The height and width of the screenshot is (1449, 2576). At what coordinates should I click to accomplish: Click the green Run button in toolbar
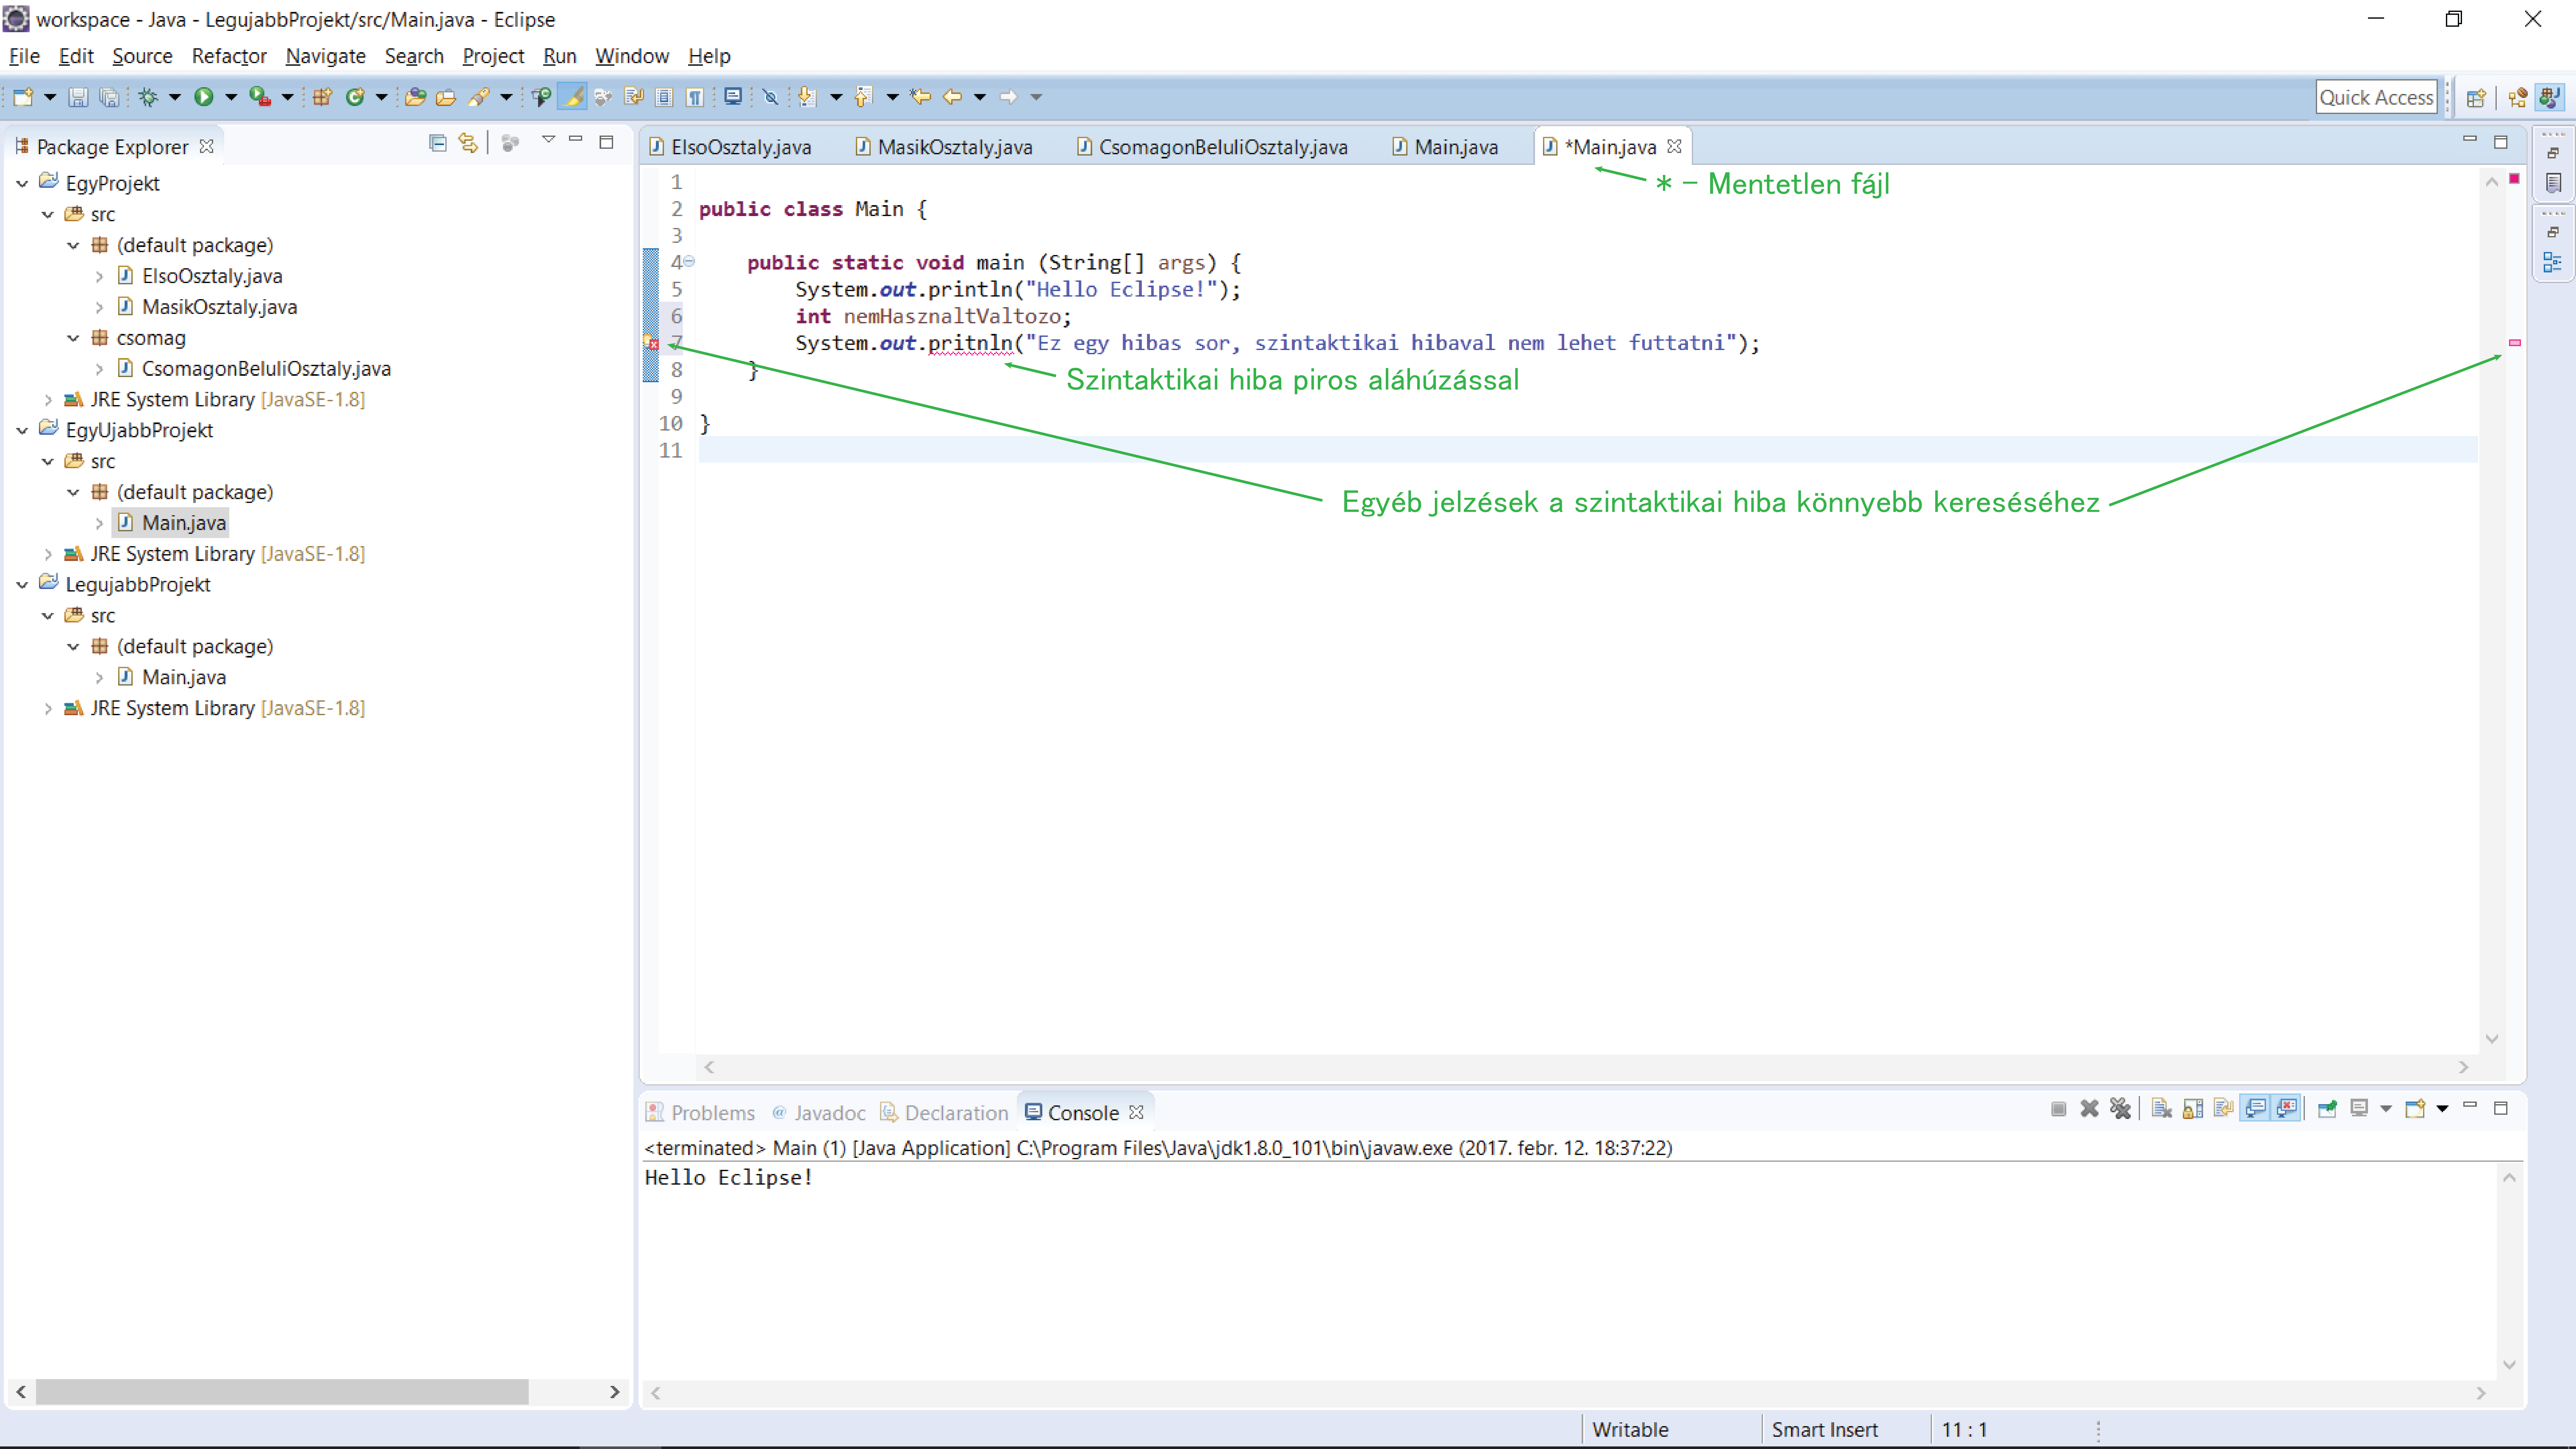tap(204, 97)
